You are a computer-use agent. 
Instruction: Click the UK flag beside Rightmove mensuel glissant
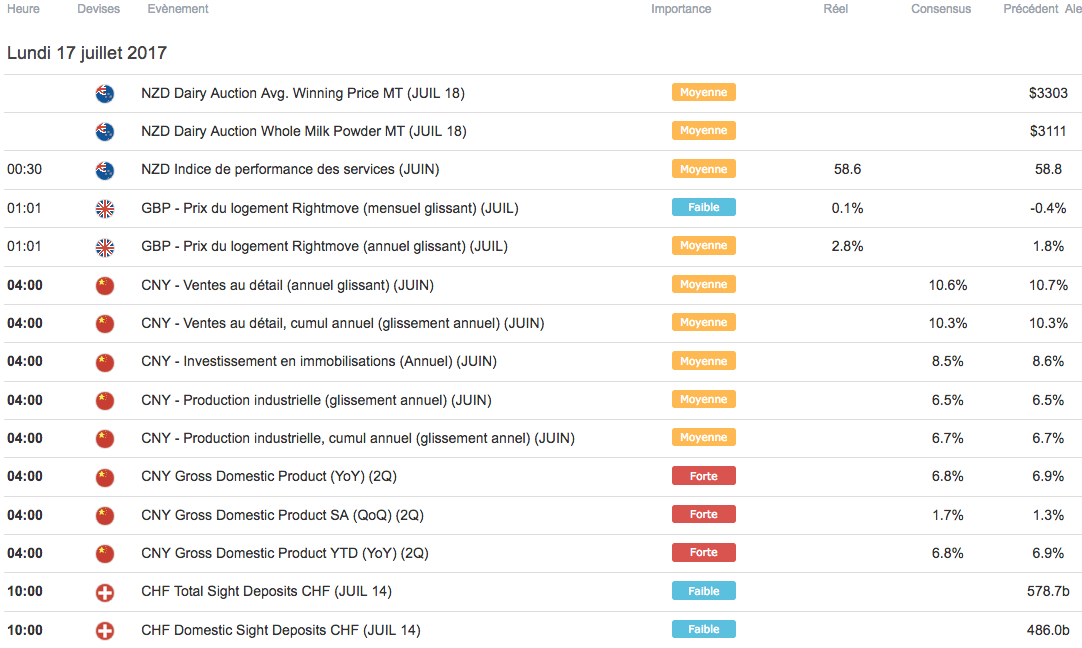tap(104, 209)
